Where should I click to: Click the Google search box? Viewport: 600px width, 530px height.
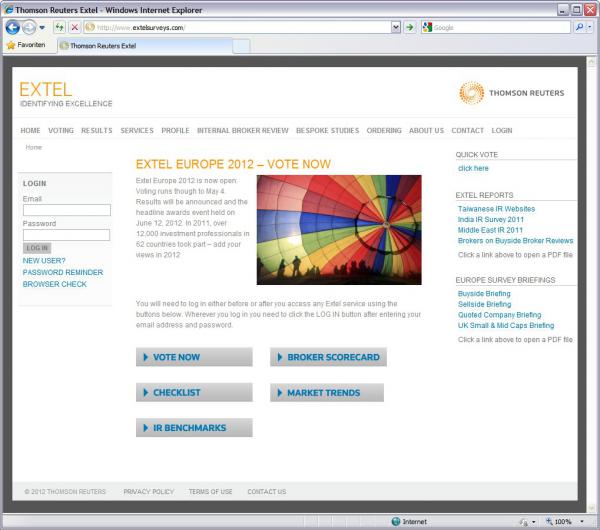(496, 28)
